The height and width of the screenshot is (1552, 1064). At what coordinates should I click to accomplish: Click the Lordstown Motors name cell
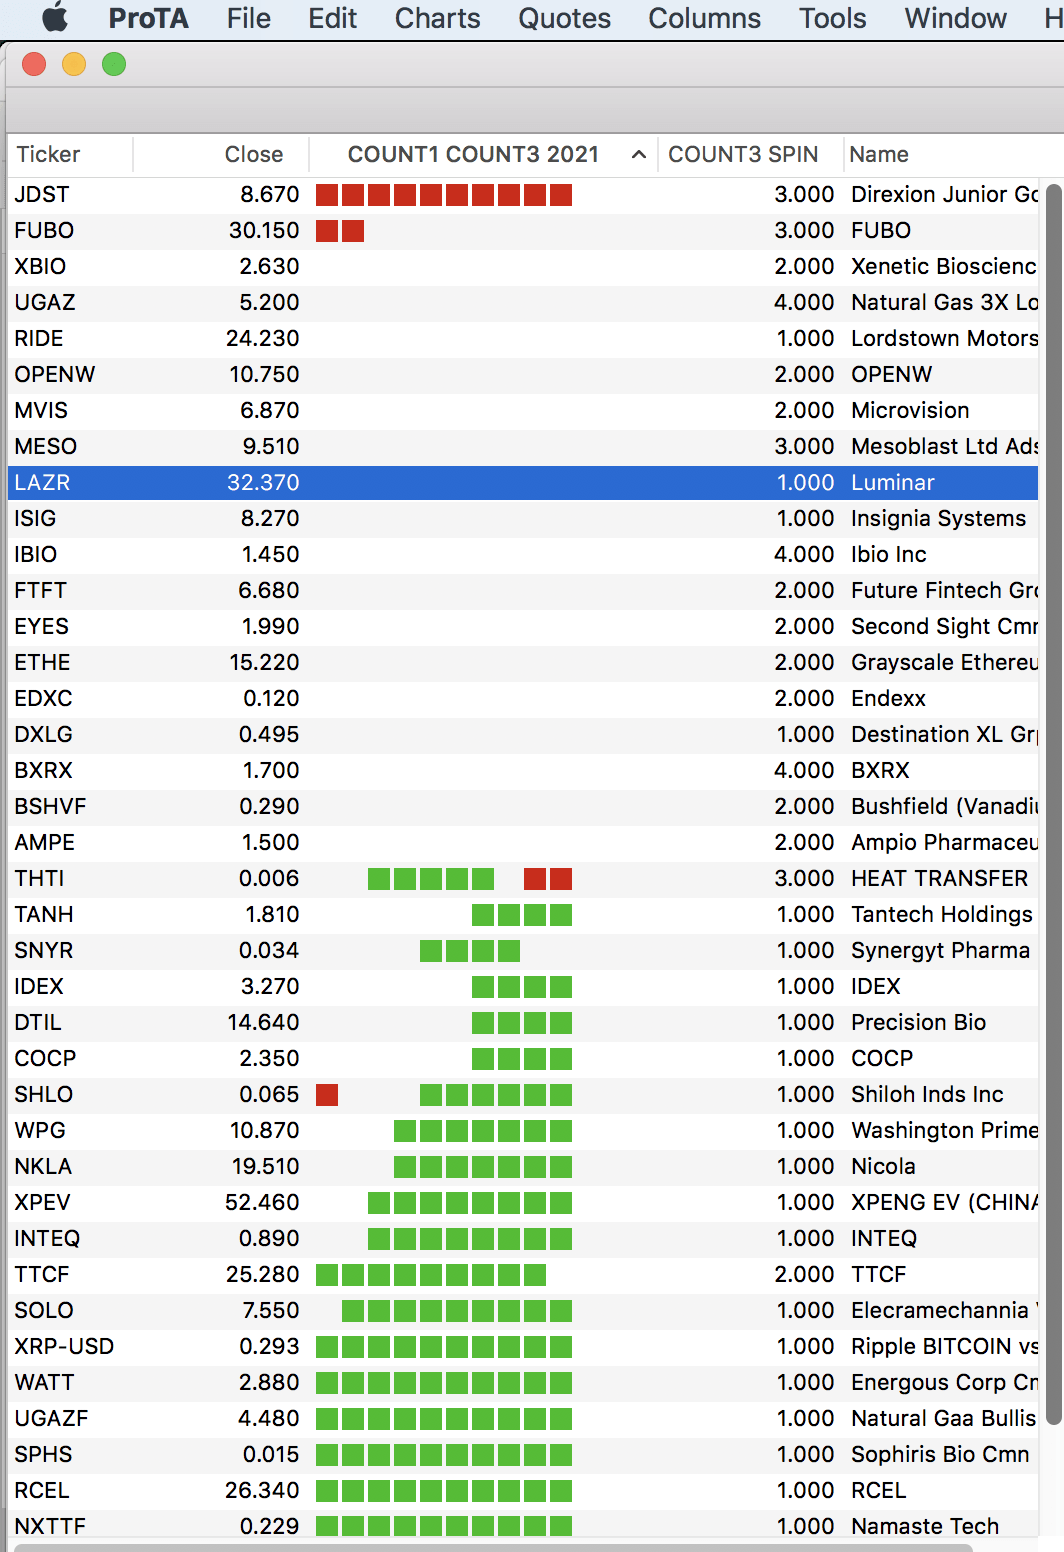[x=945, y=338]
